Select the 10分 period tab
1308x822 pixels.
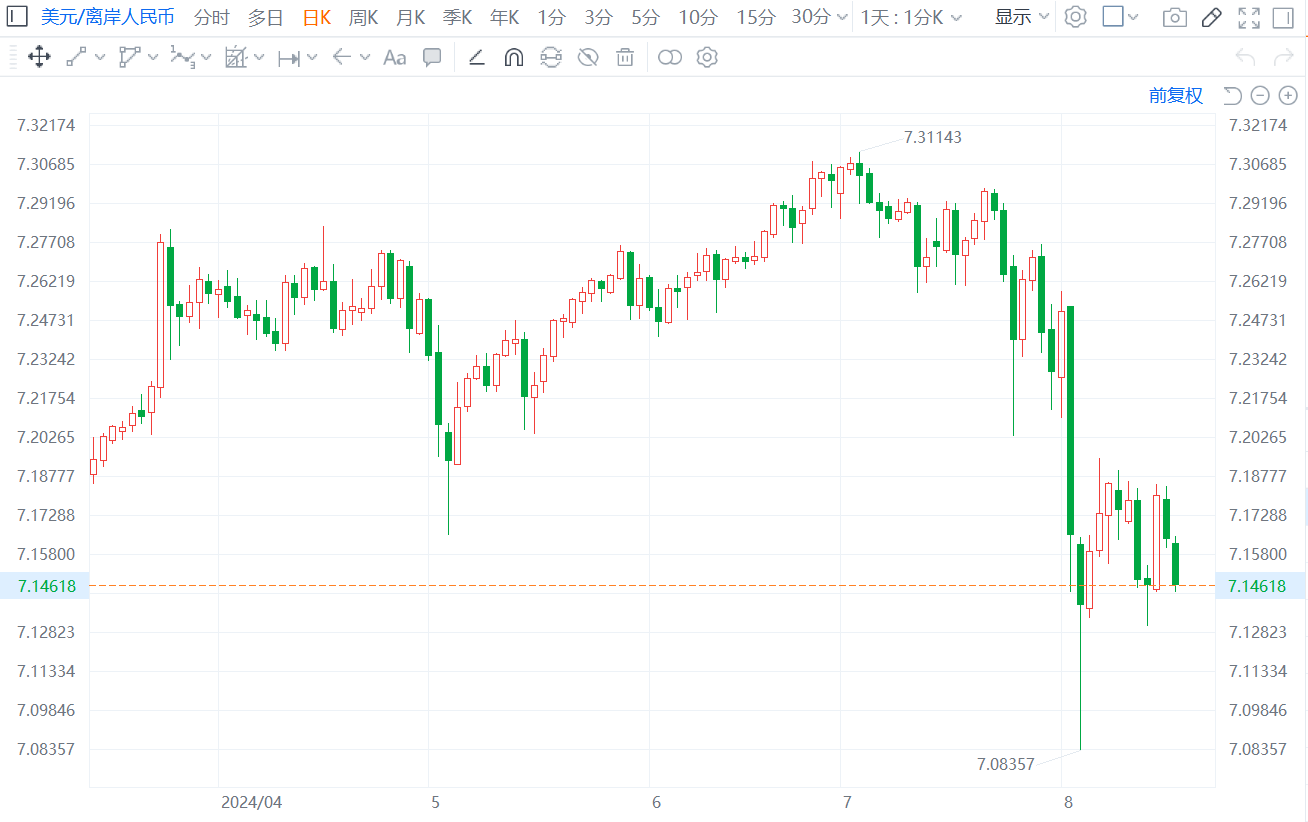[x=698, y=17]
